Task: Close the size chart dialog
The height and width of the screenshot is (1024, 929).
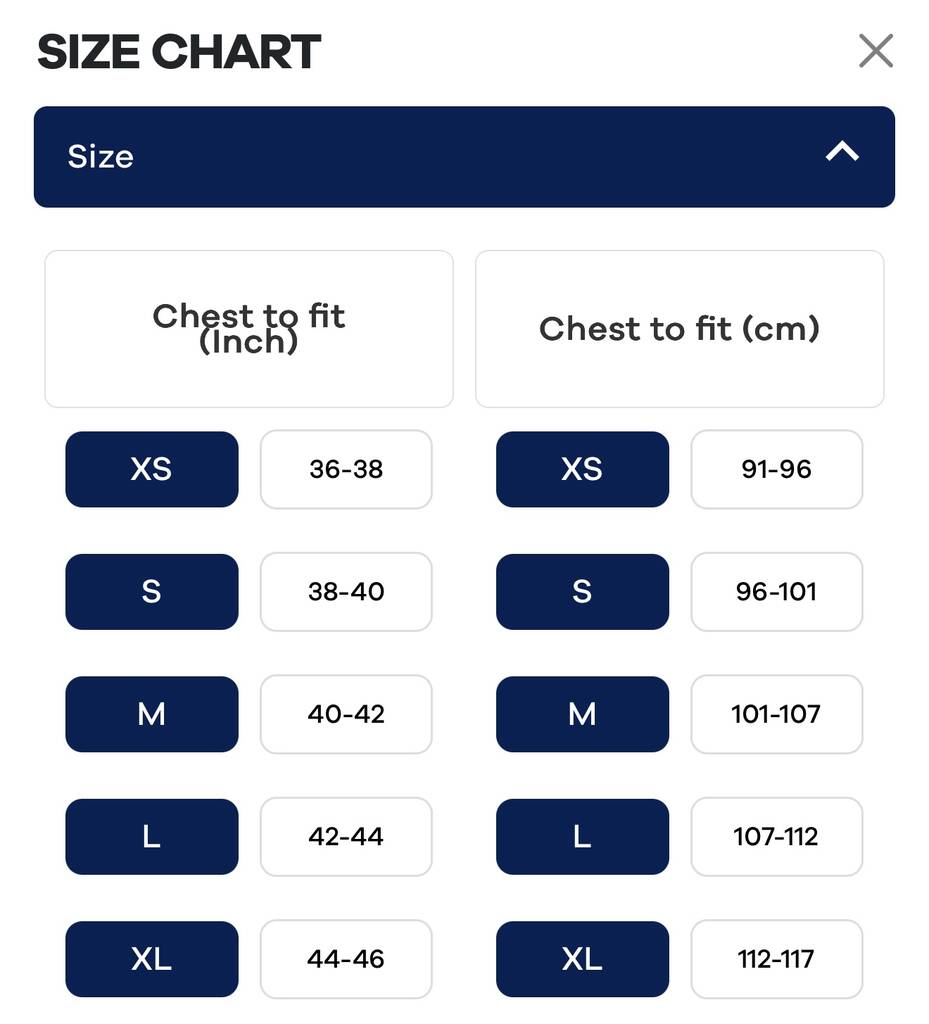Action: point(875,50)
